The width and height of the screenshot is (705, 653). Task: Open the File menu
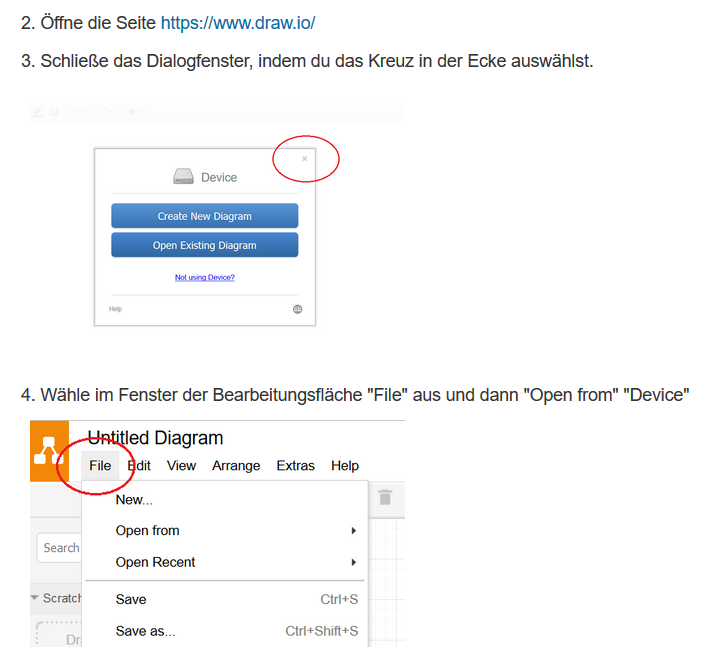pos(100,466)
